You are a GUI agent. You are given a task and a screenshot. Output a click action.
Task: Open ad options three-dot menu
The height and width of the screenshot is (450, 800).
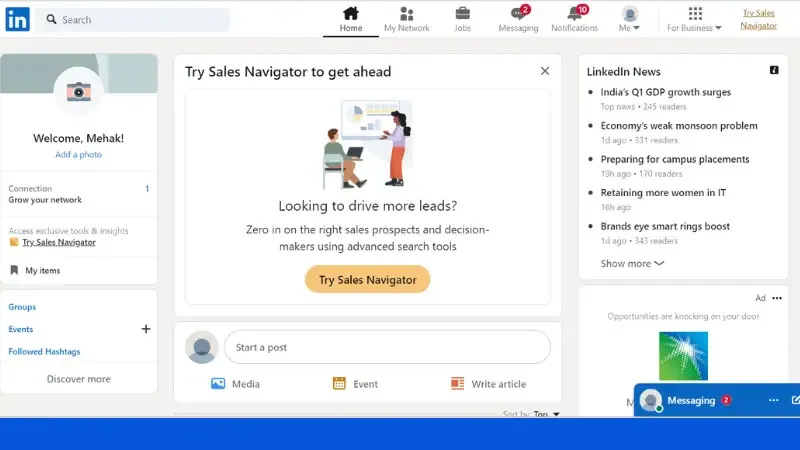pyautogui.click(x=777, y=298)
